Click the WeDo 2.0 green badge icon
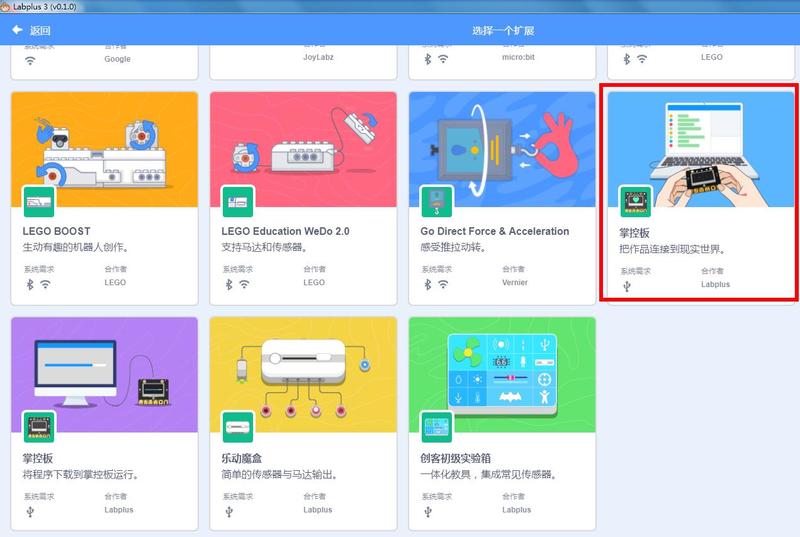Viewport: 800px width, 537px height. click(x=238, y=201)
